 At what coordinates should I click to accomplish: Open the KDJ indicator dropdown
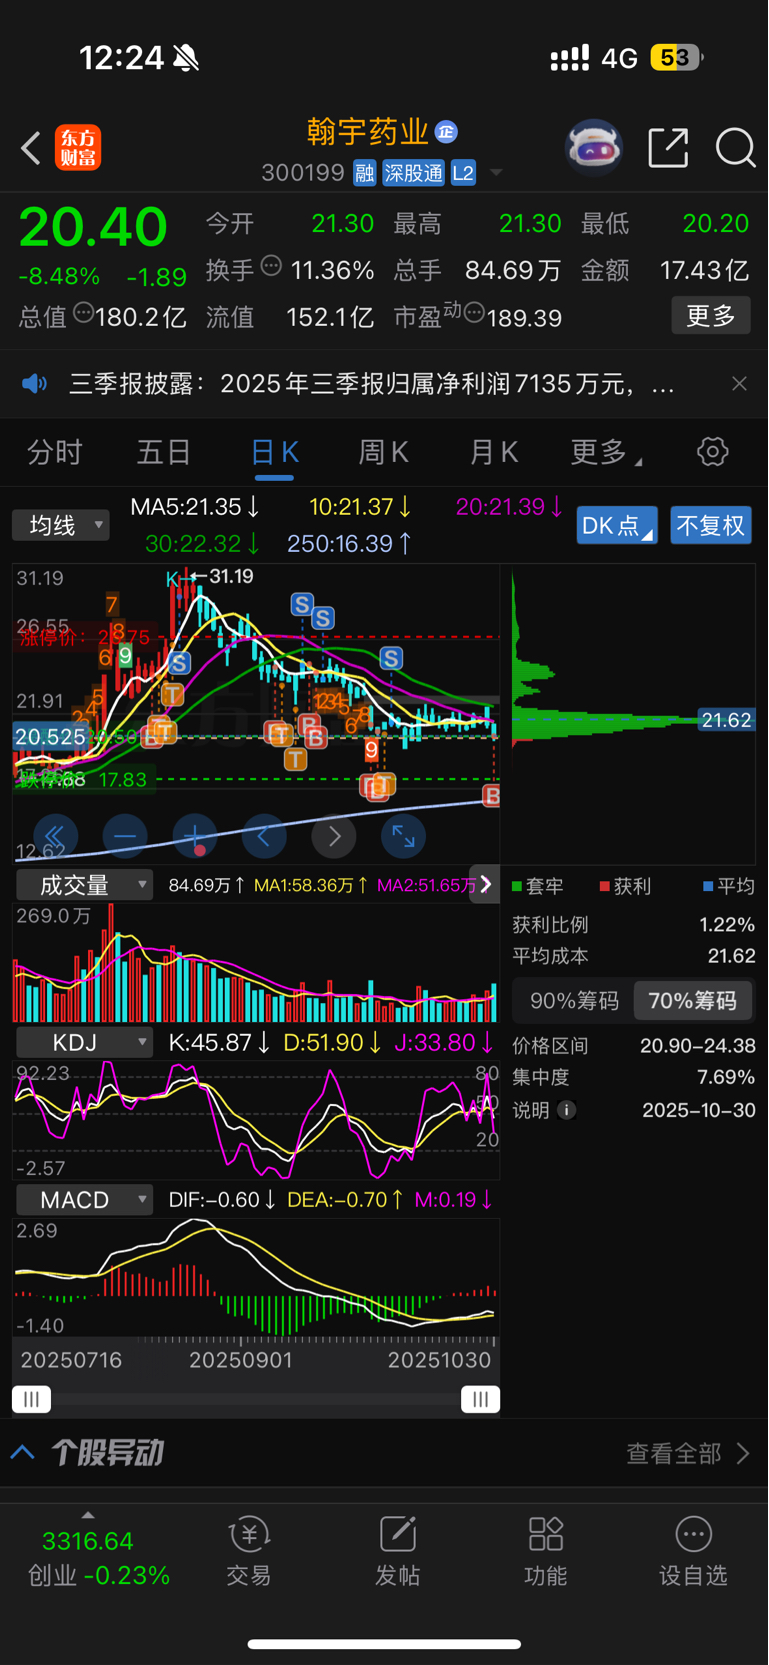coord(84,1043)
